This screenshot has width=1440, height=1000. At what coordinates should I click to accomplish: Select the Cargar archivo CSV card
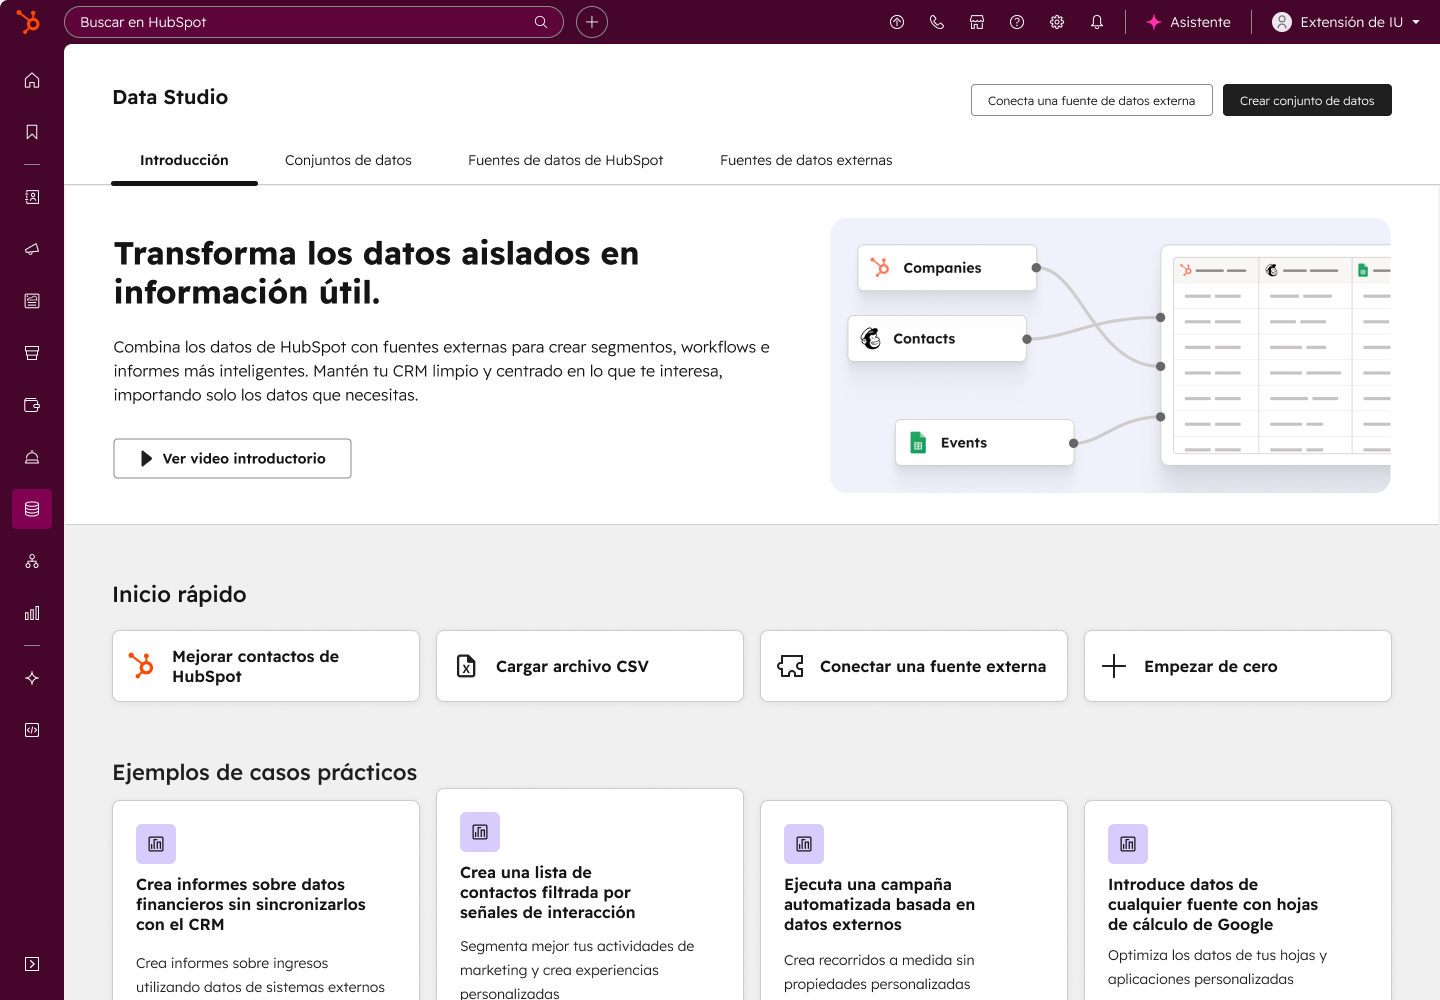tap(590, 666)
